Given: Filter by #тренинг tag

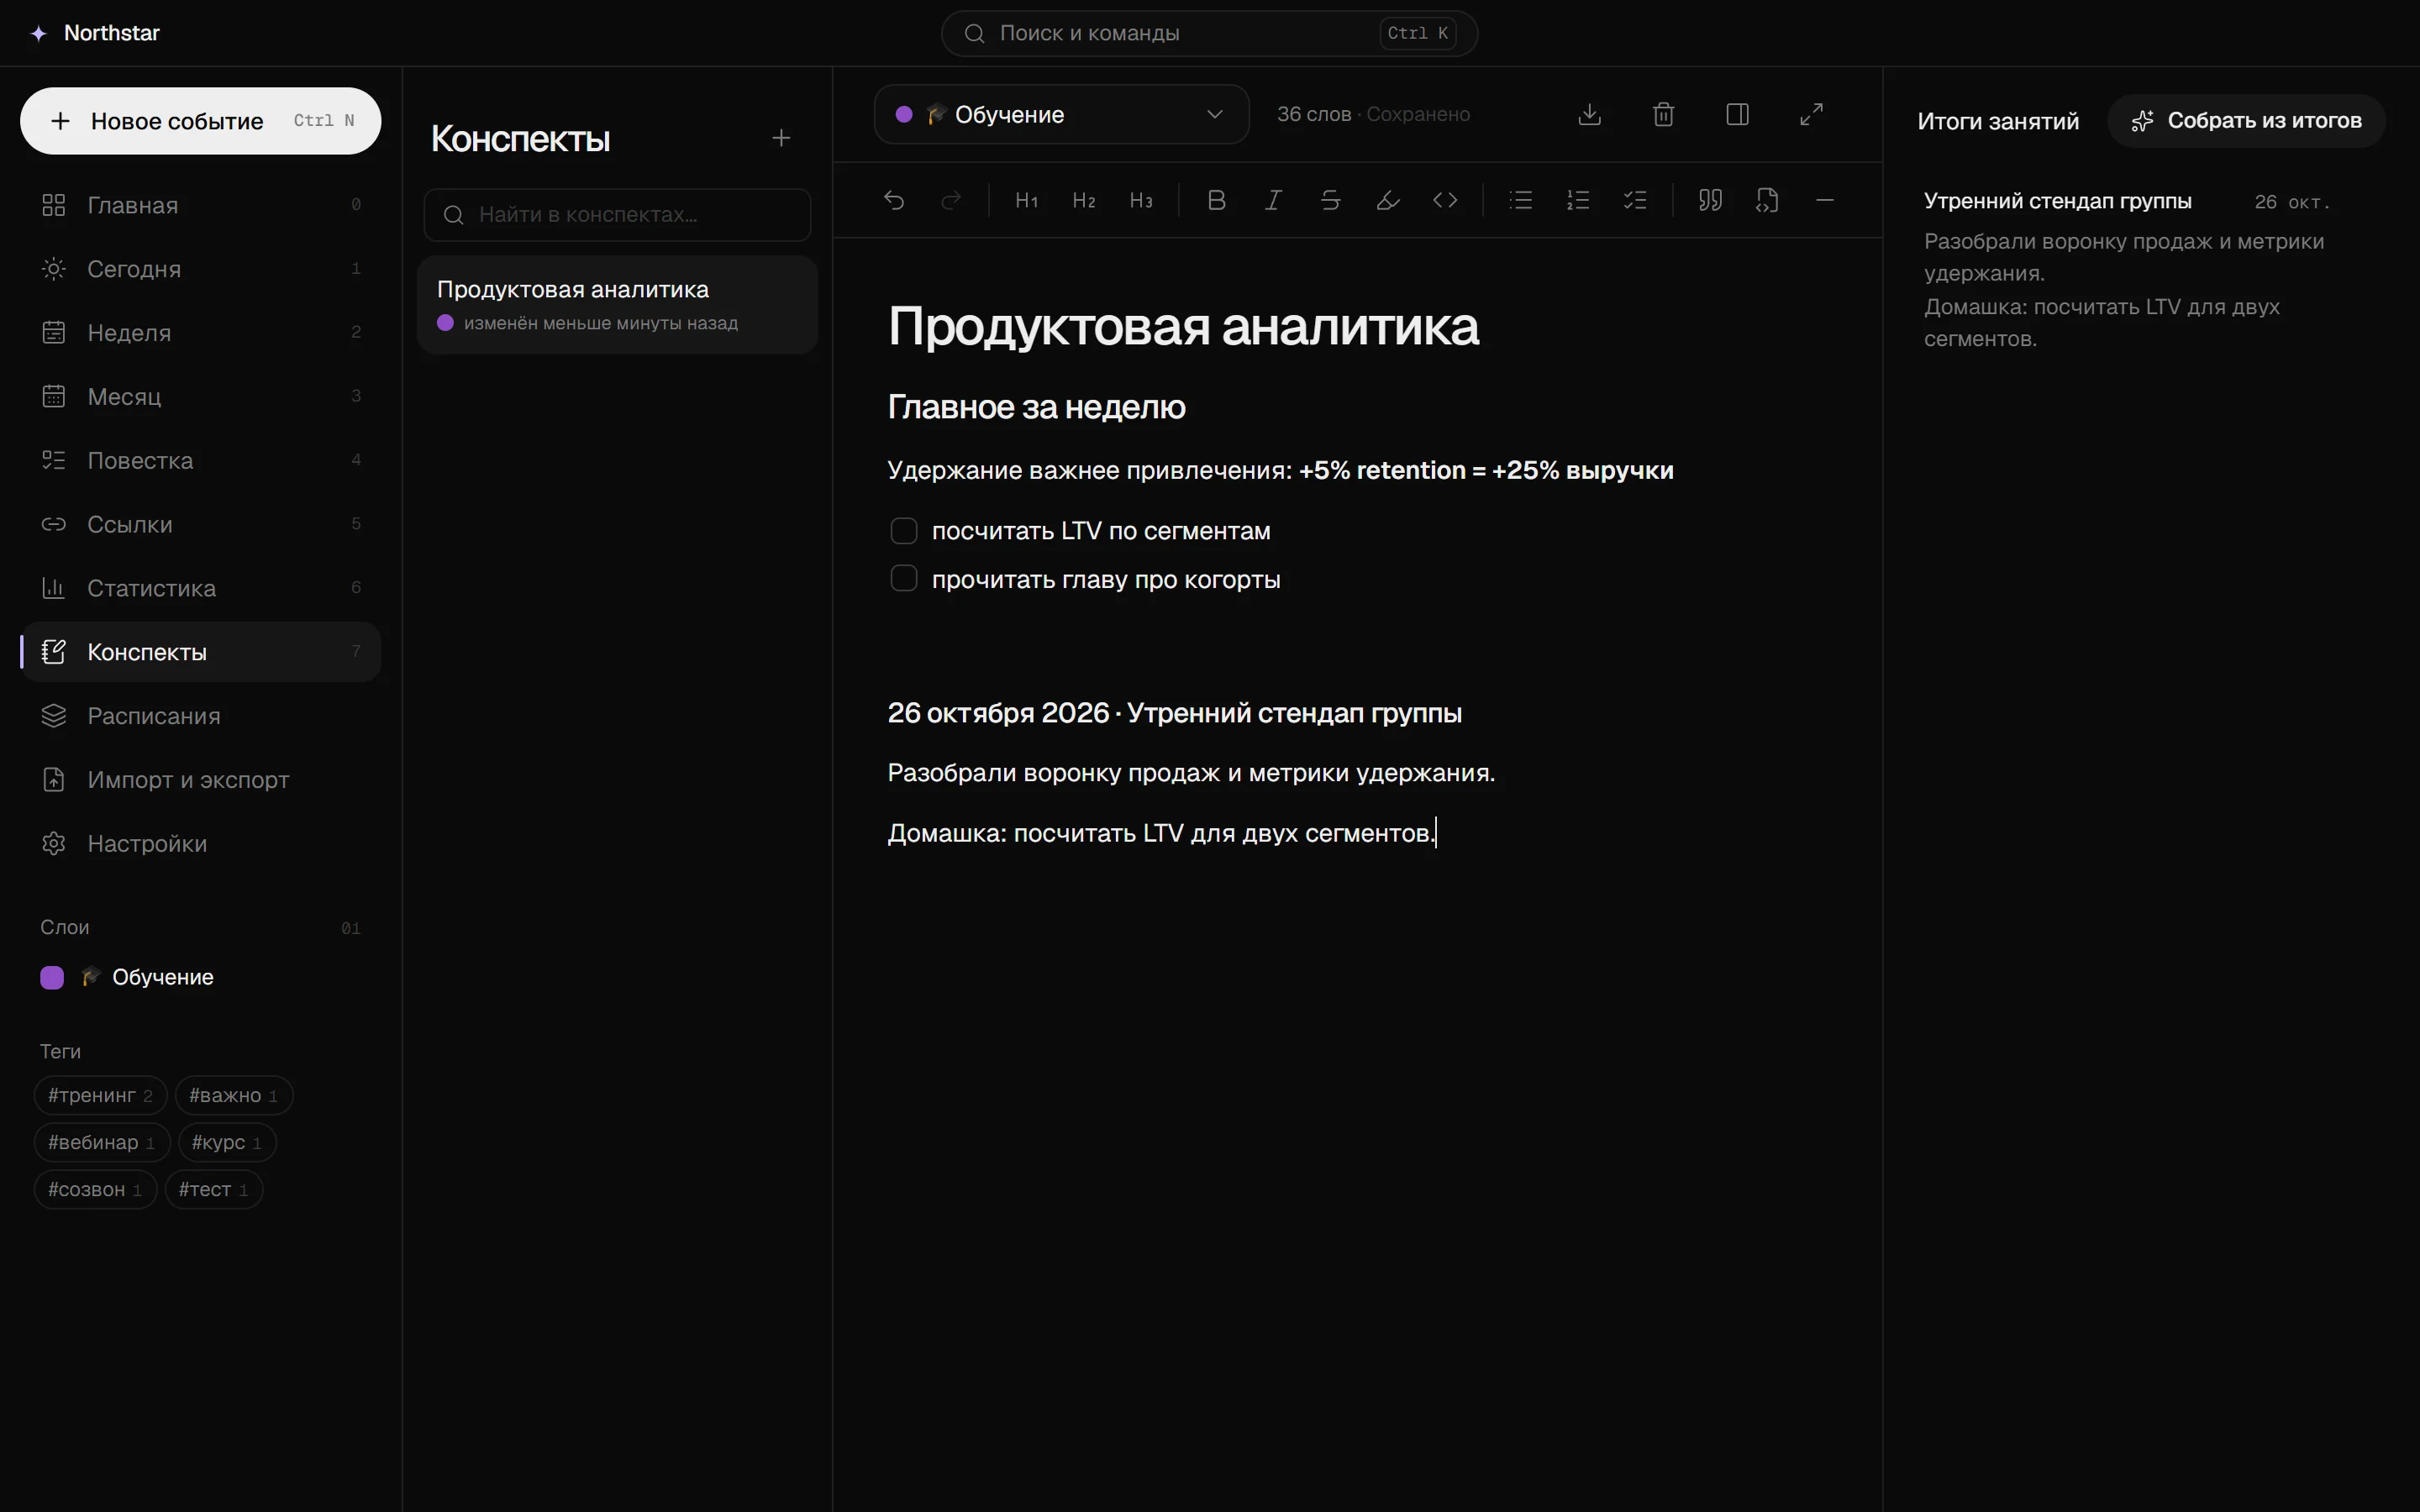Looking at the screenshot, I should [x=100, y=1095].
